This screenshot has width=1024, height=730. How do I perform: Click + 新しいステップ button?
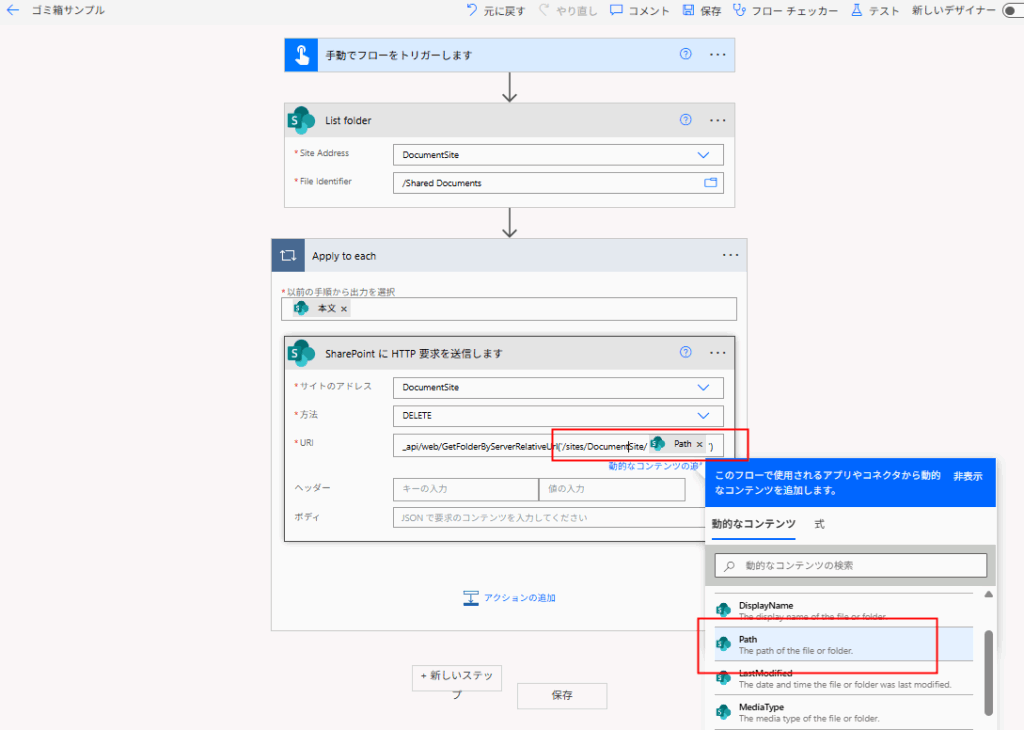point(457,678)
